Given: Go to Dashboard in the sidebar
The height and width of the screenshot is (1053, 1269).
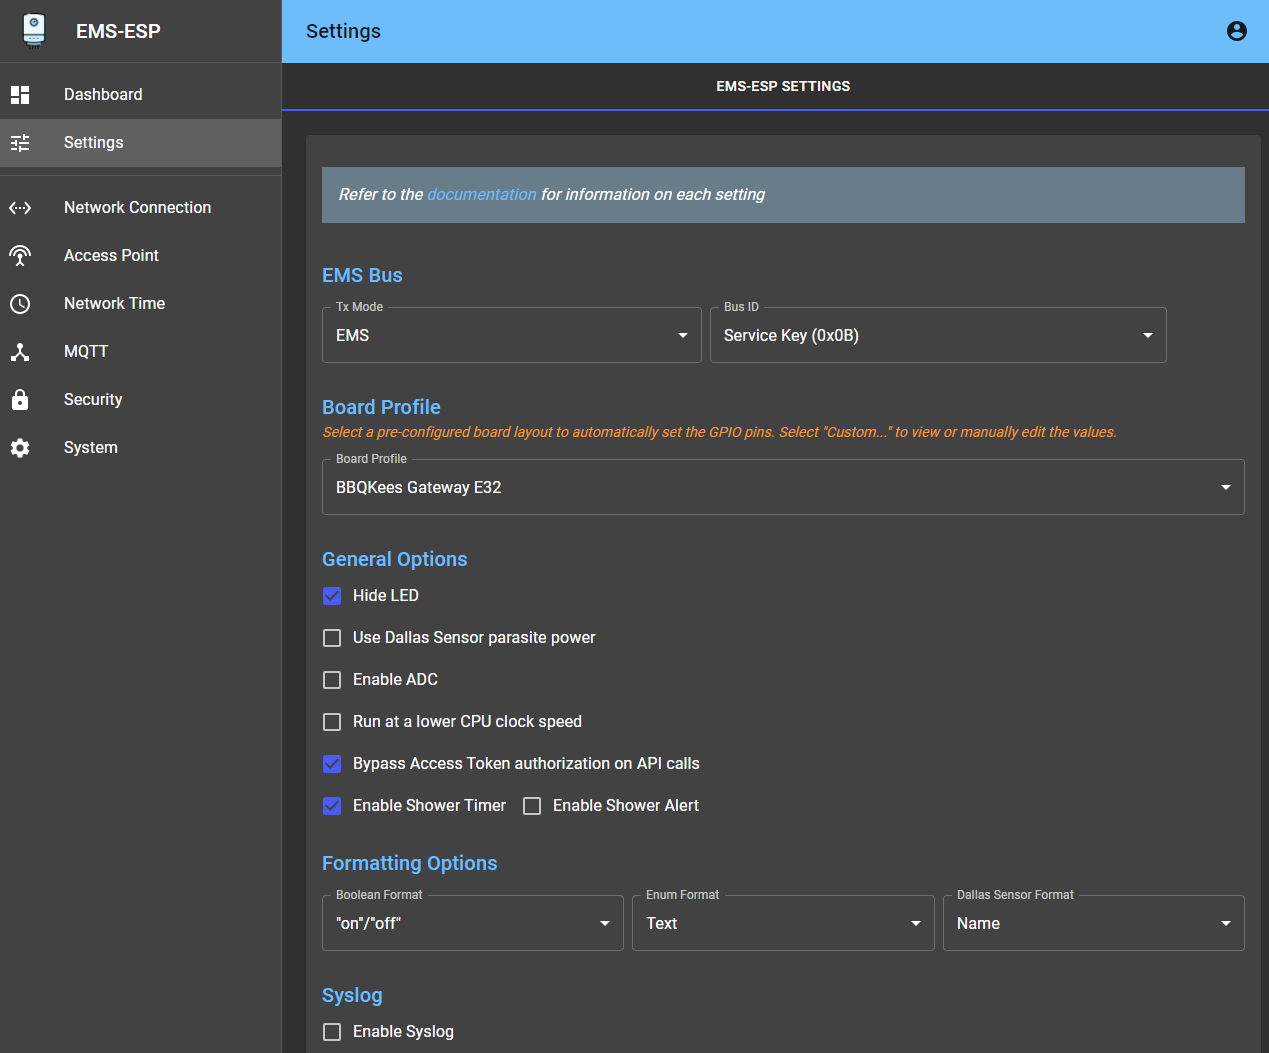Looking at the screenshot, I should coord(103,95).
